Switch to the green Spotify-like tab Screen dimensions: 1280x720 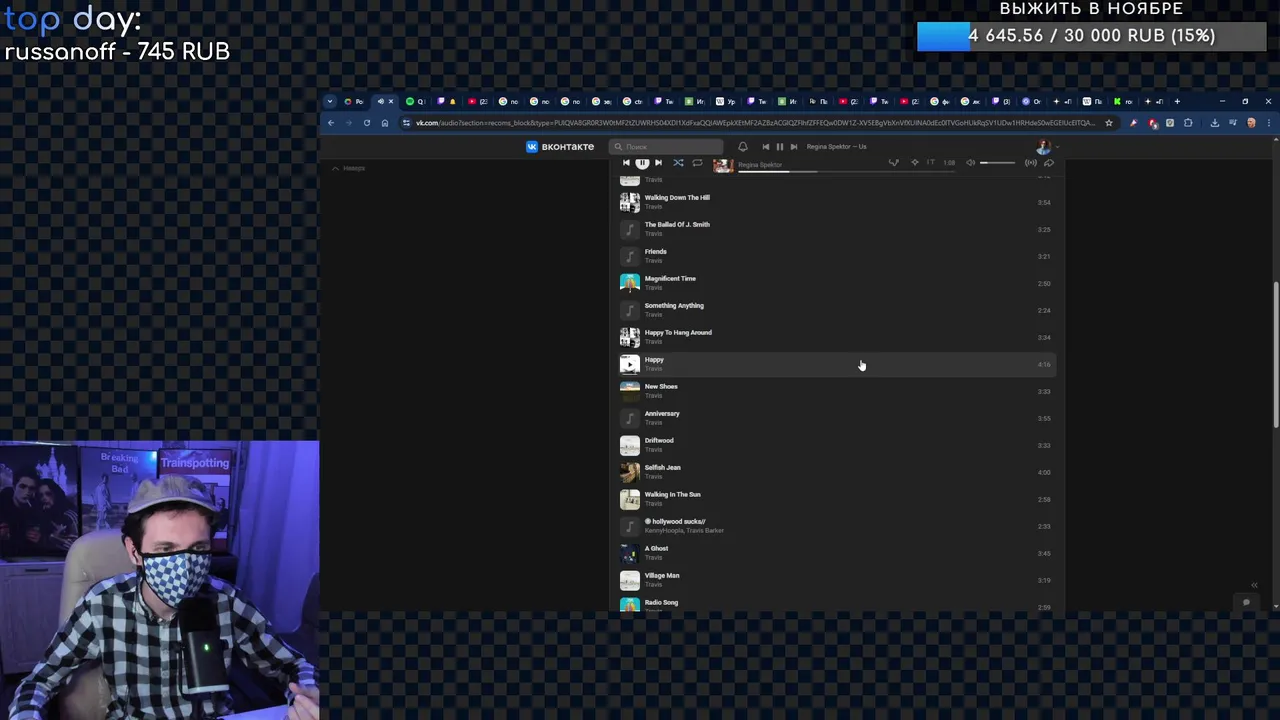[415, 101]
